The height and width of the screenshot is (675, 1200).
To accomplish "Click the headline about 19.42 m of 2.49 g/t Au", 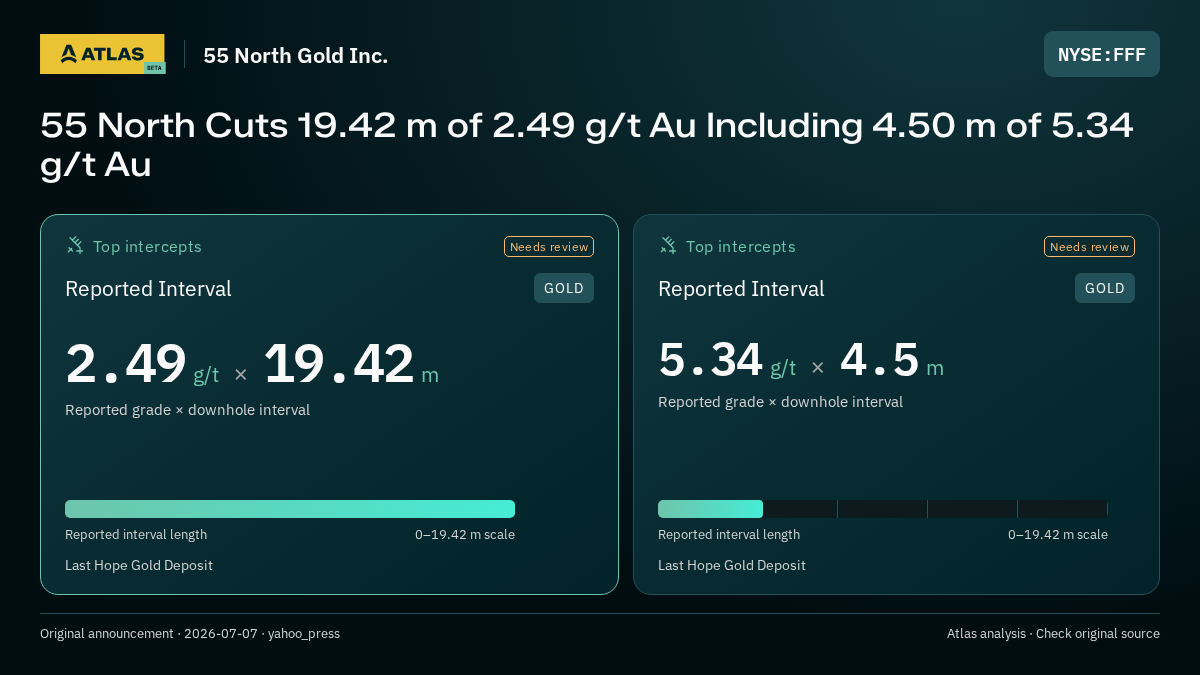I will click(x=587, y=144).
